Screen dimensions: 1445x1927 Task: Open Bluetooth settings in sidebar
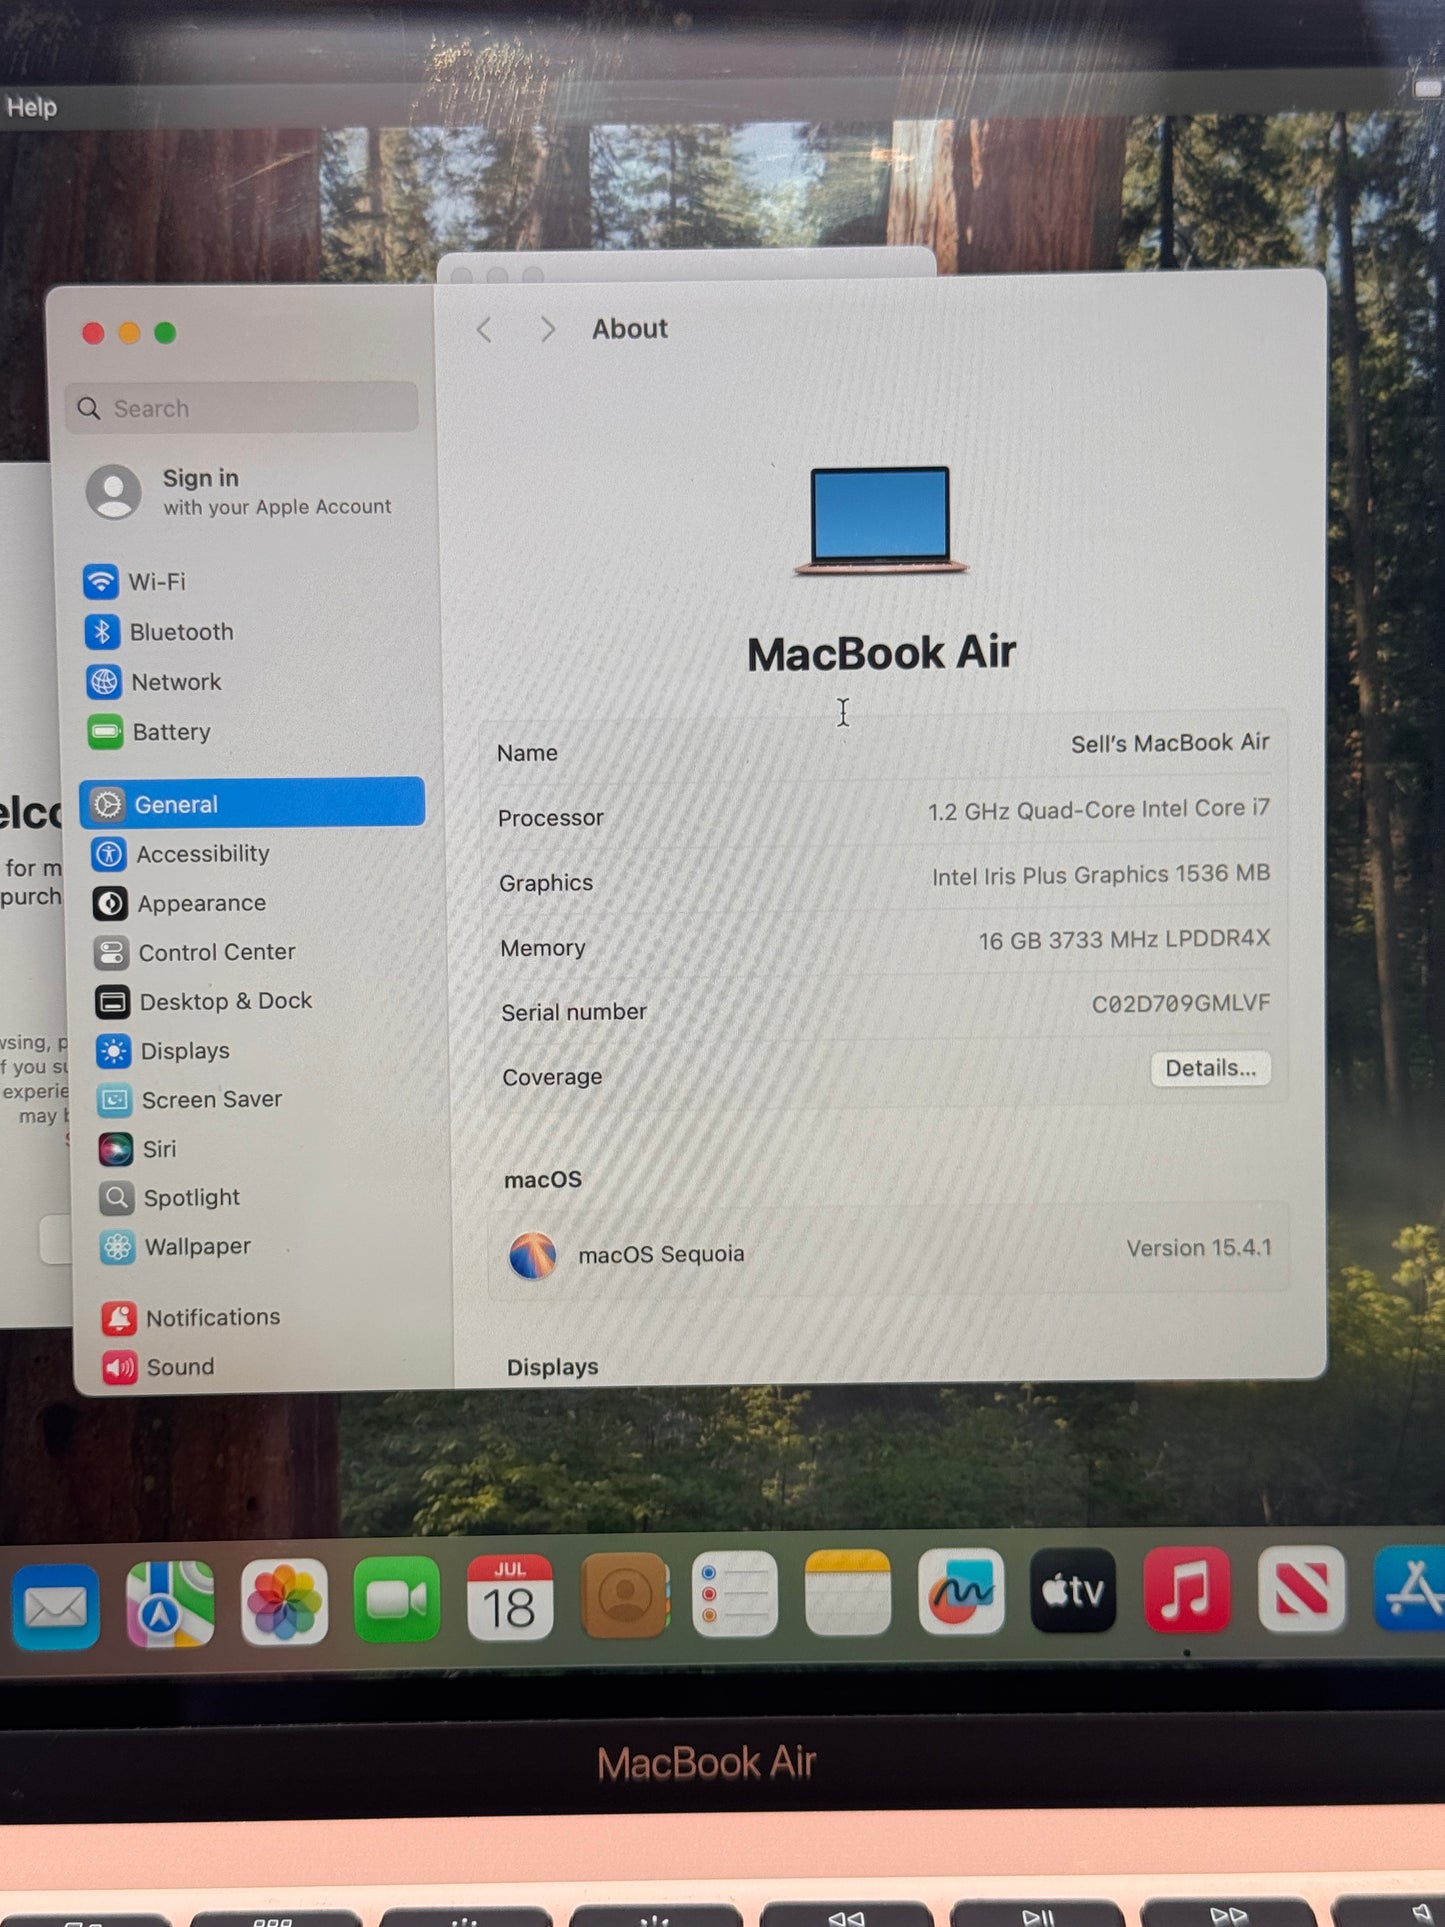[x=159, y=632]
